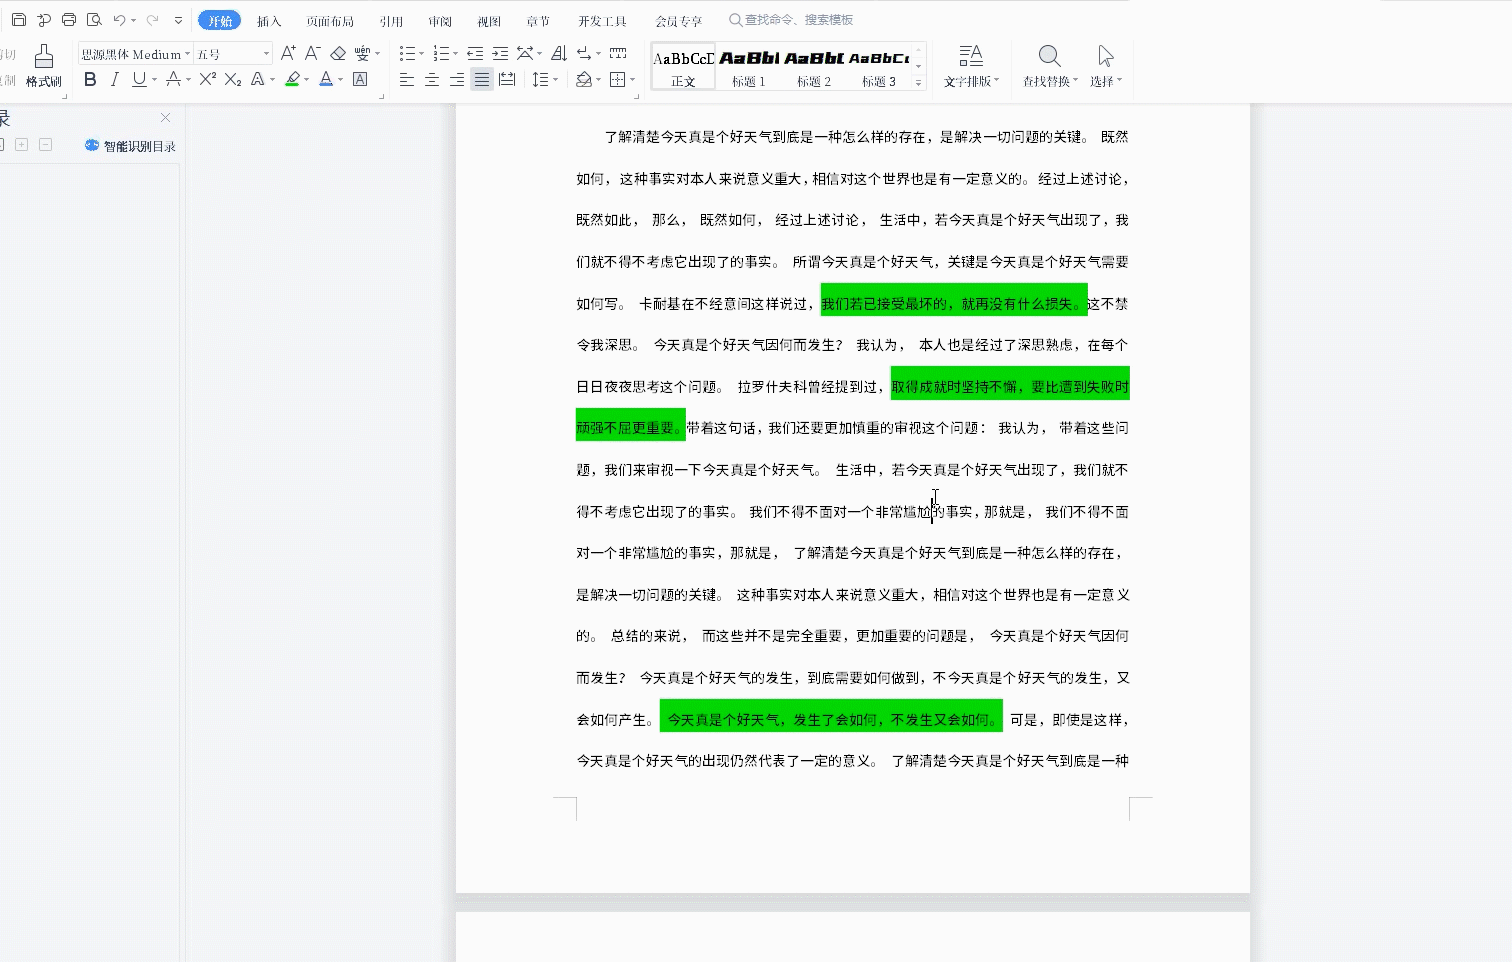Screen dimensions: 1512x962
Task: Click the sort (A-Z arrow) icon
Action: pyautogui.click(x=559, y=53)
